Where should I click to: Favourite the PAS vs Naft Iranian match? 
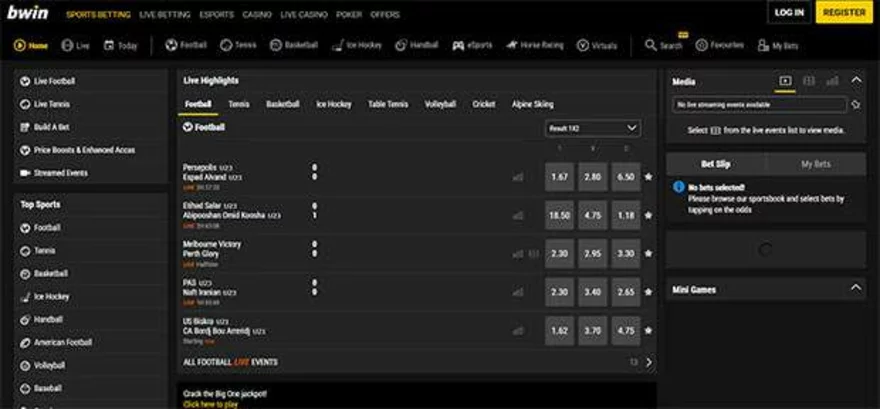648,292
